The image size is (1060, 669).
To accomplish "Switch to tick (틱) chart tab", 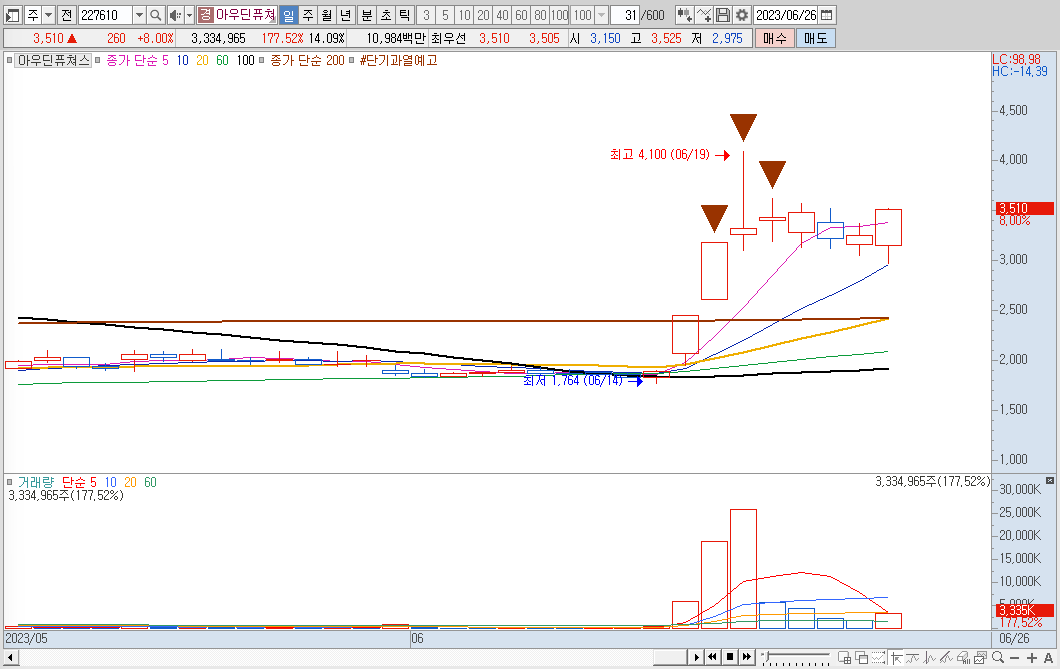I will [x=404, y=15].
